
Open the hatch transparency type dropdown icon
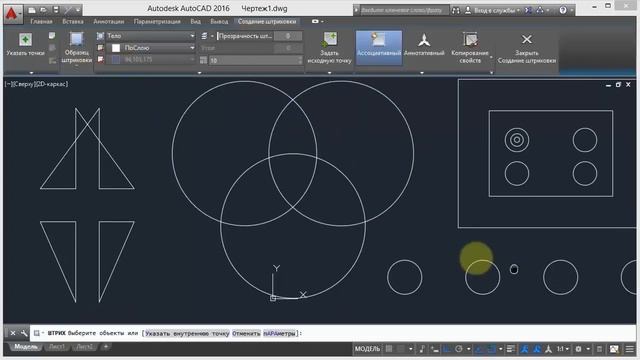click(x=206, y=36)
